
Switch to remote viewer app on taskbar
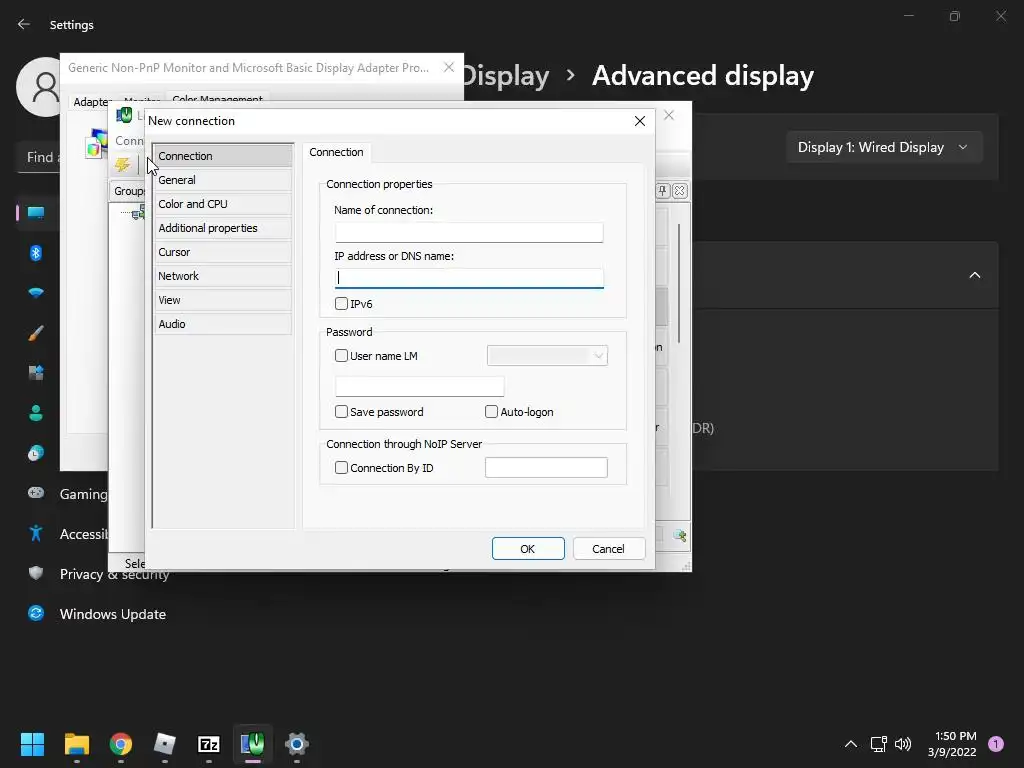(253, 744)
